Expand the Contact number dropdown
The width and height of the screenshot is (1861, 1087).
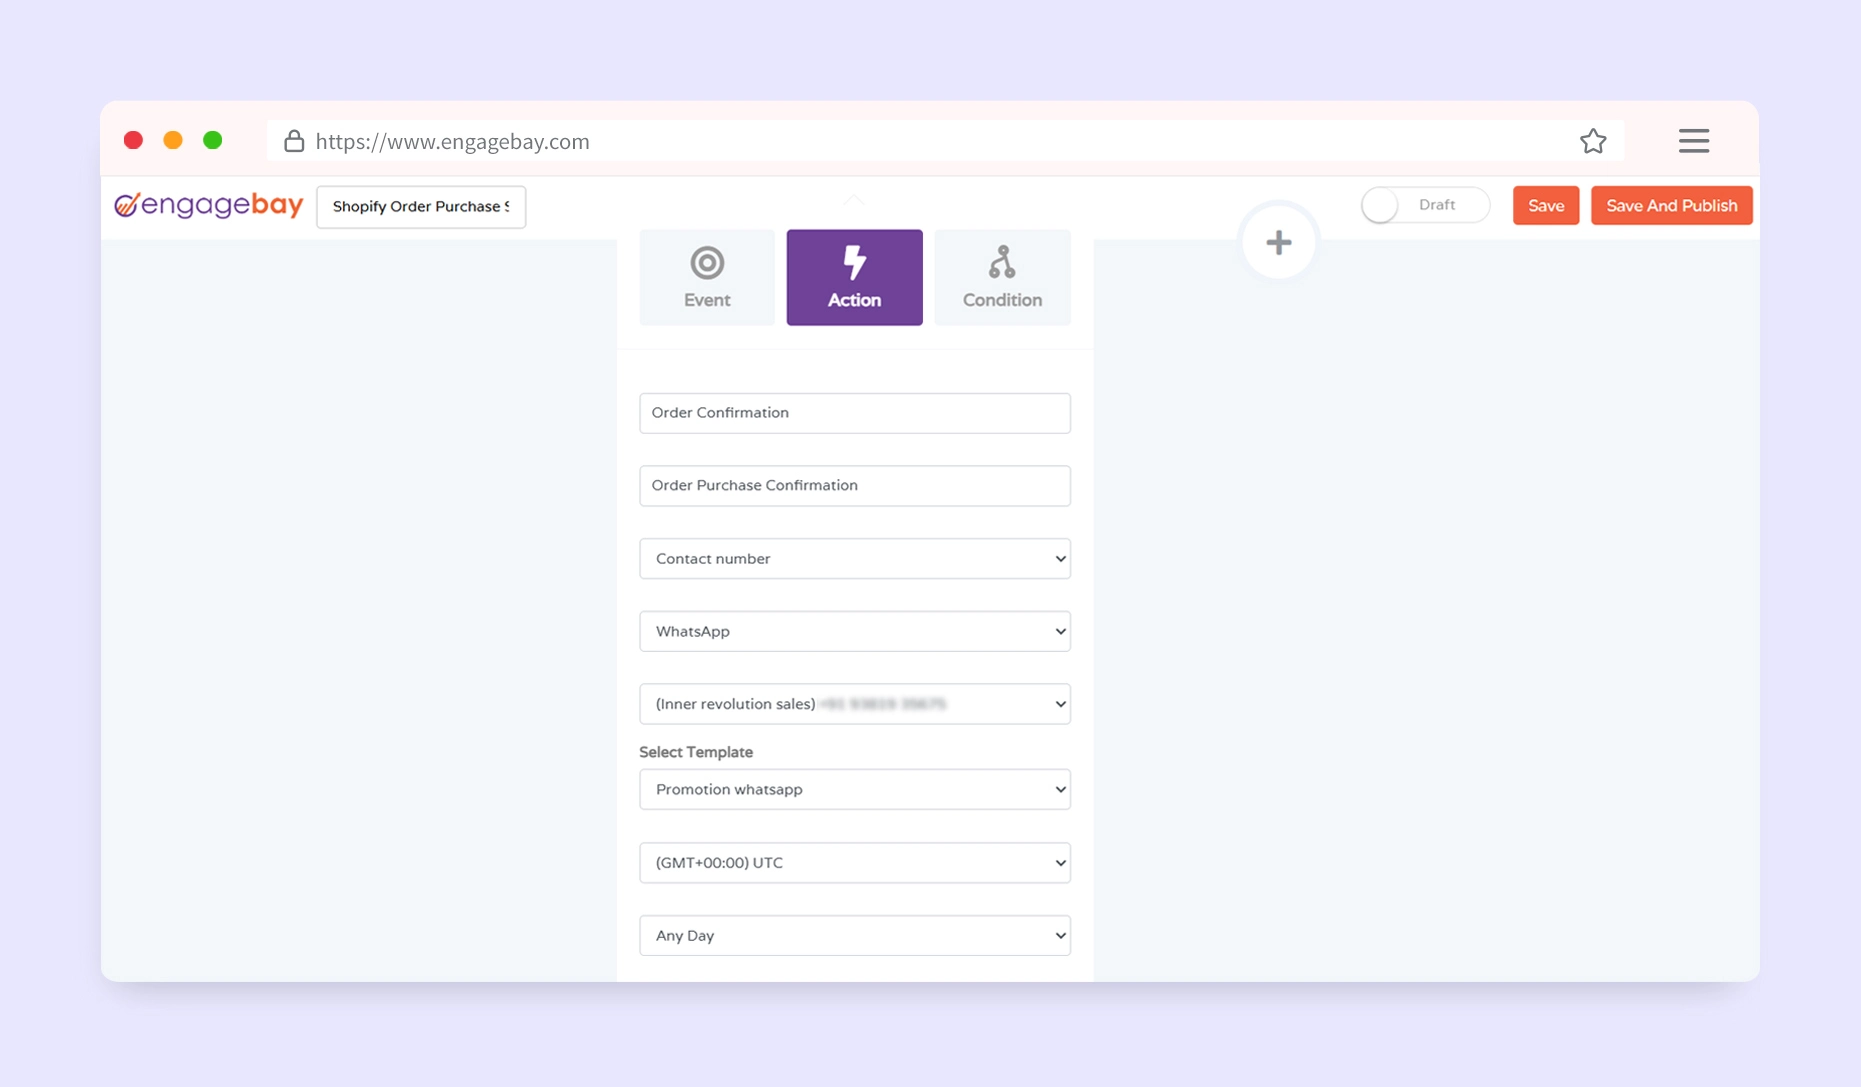[854, 559]
